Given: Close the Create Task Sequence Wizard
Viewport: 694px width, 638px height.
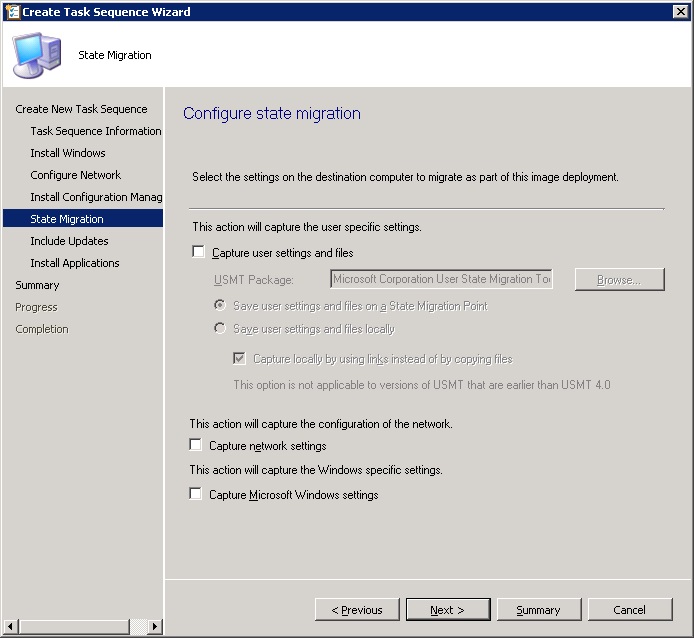Looking at the screenshot, I should pyautogui.click(x=681, y=11).
